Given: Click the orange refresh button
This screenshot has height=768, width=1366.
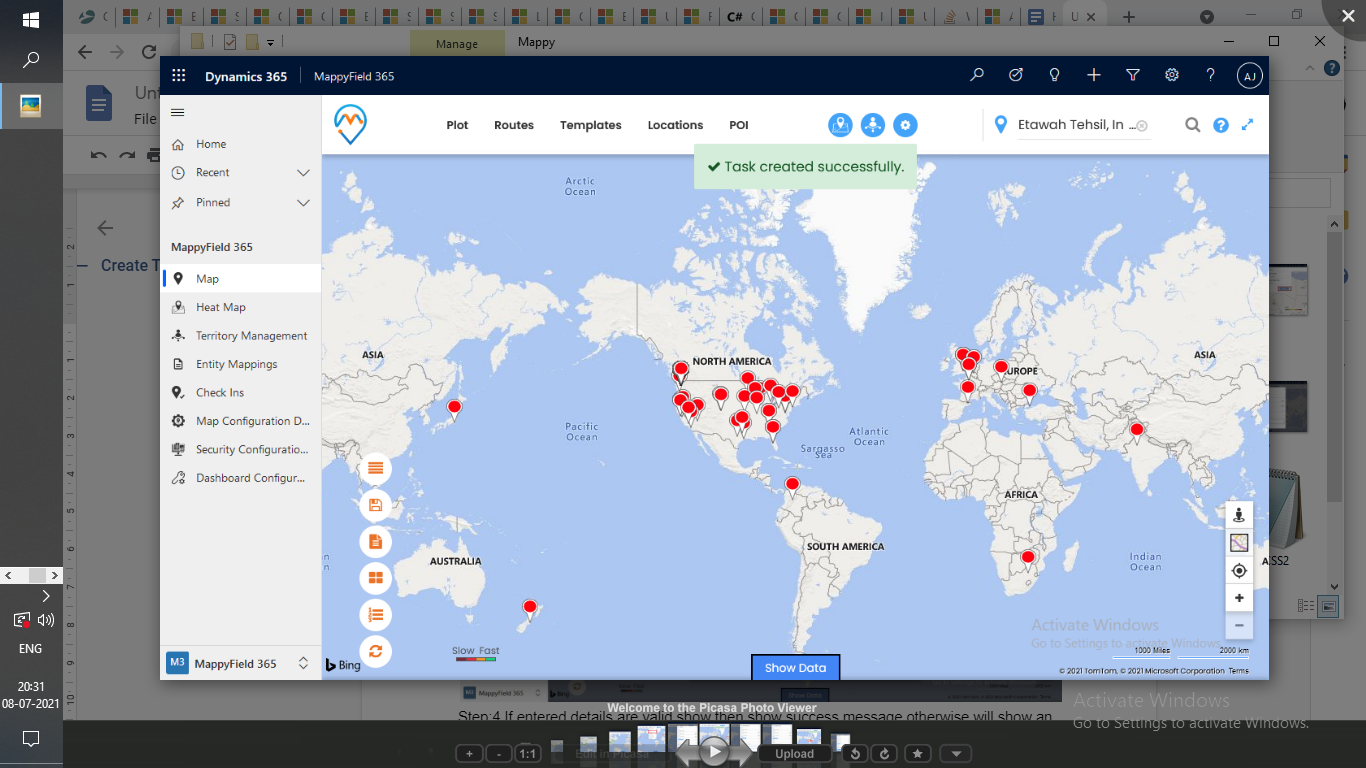Looking at the screenshot, I should coord(375,651).
